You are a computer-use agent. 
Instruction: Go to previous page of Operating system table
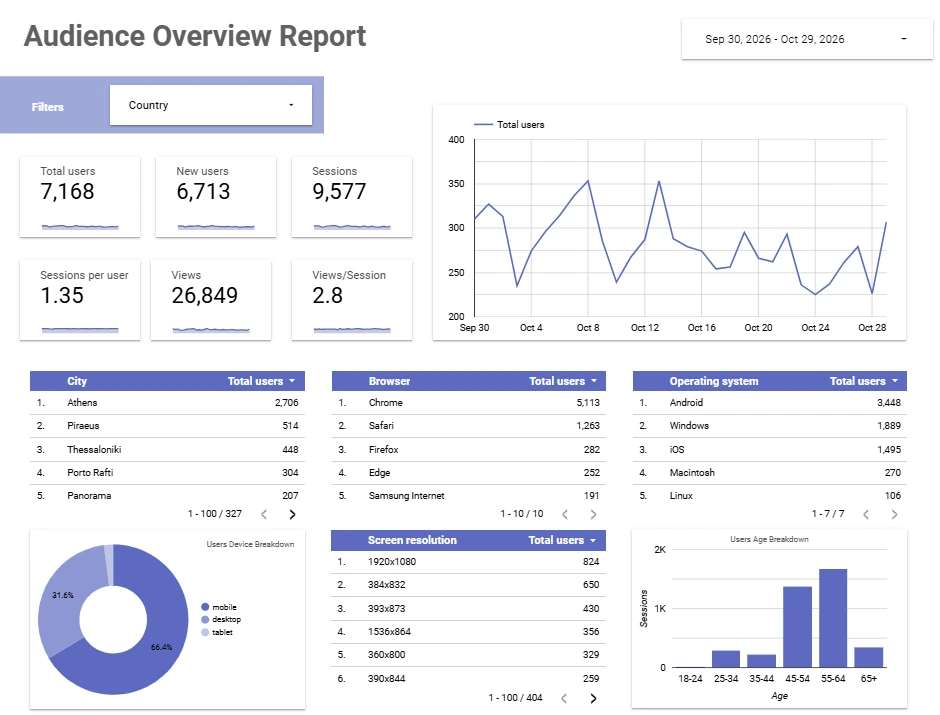point(866,514)
